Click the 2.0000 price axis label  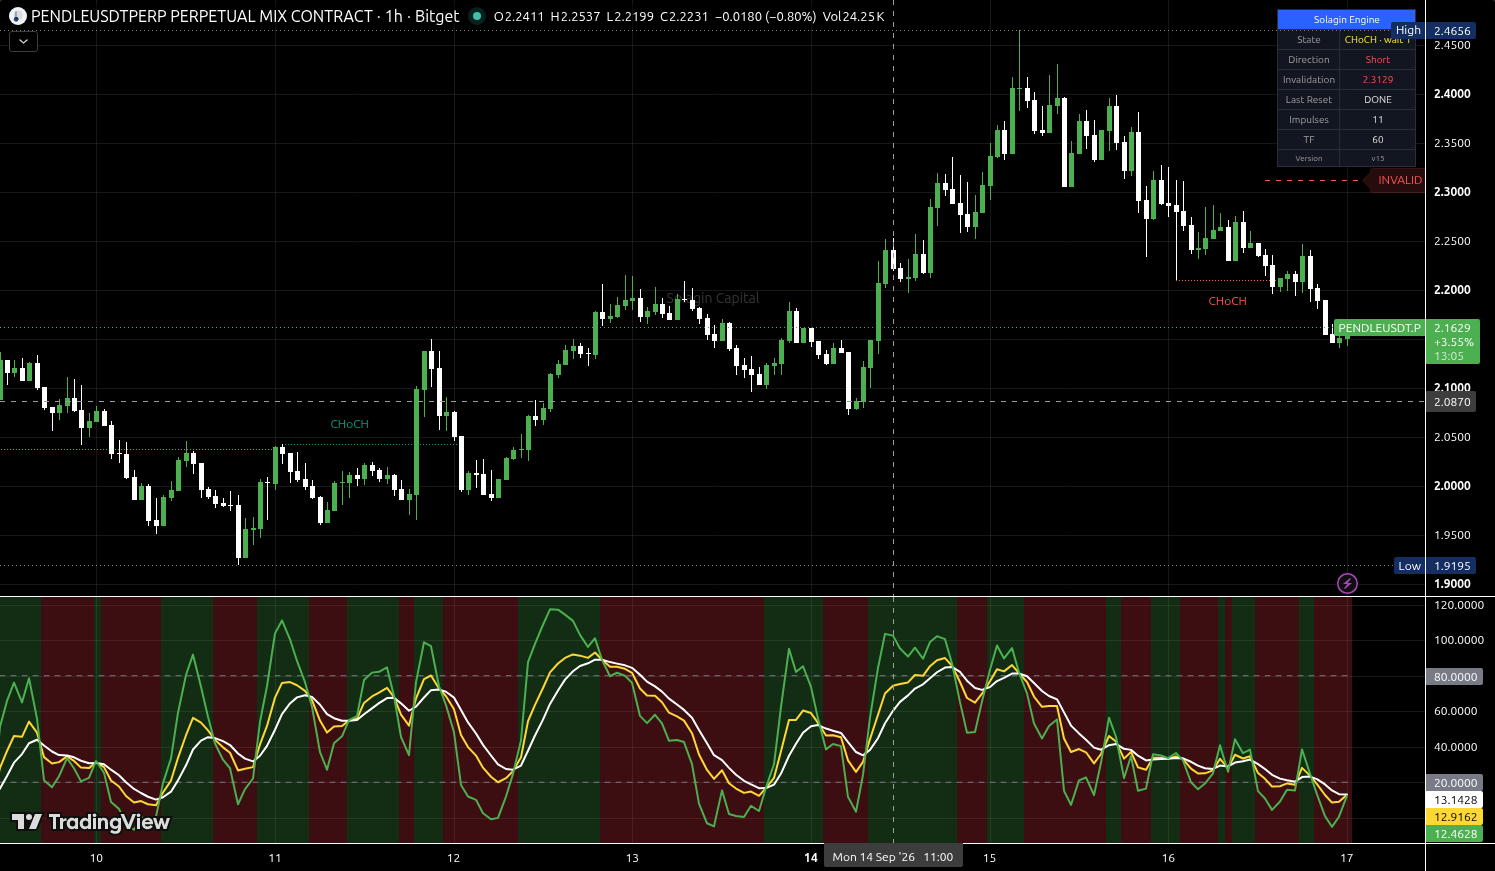point(1452,486)
